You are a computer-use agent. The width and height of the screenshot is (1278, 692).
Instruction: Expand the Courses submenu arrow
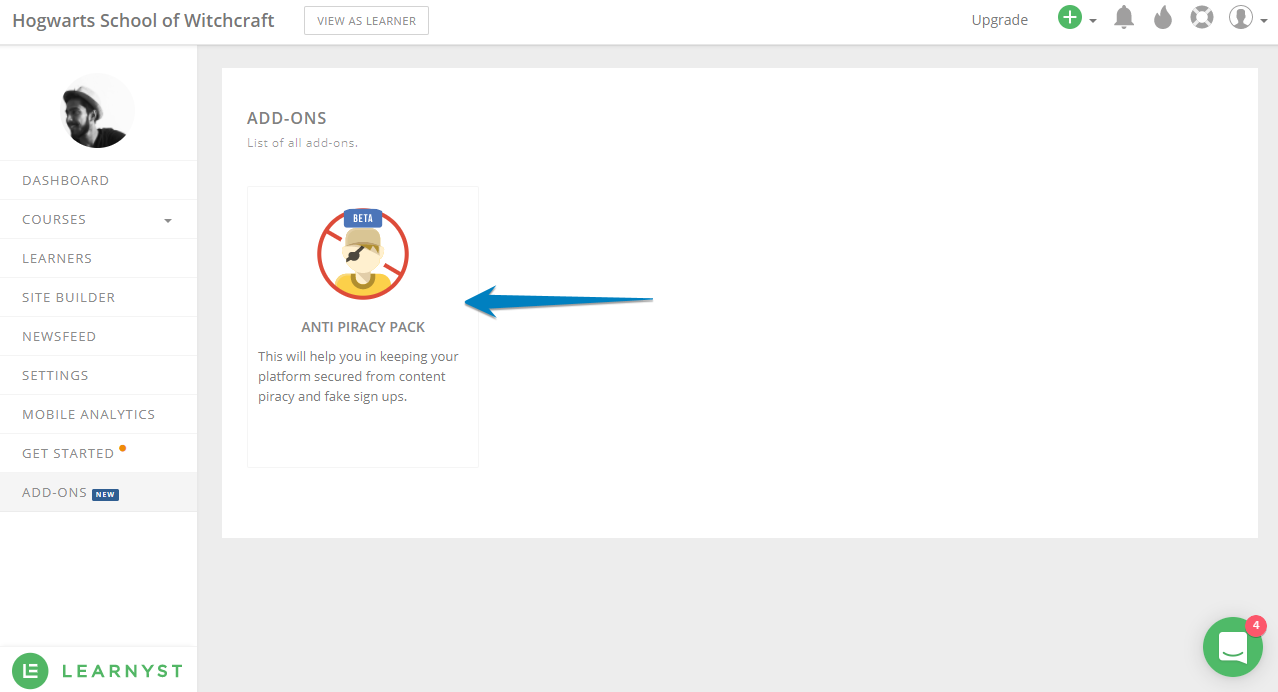[x=168, y=221]
